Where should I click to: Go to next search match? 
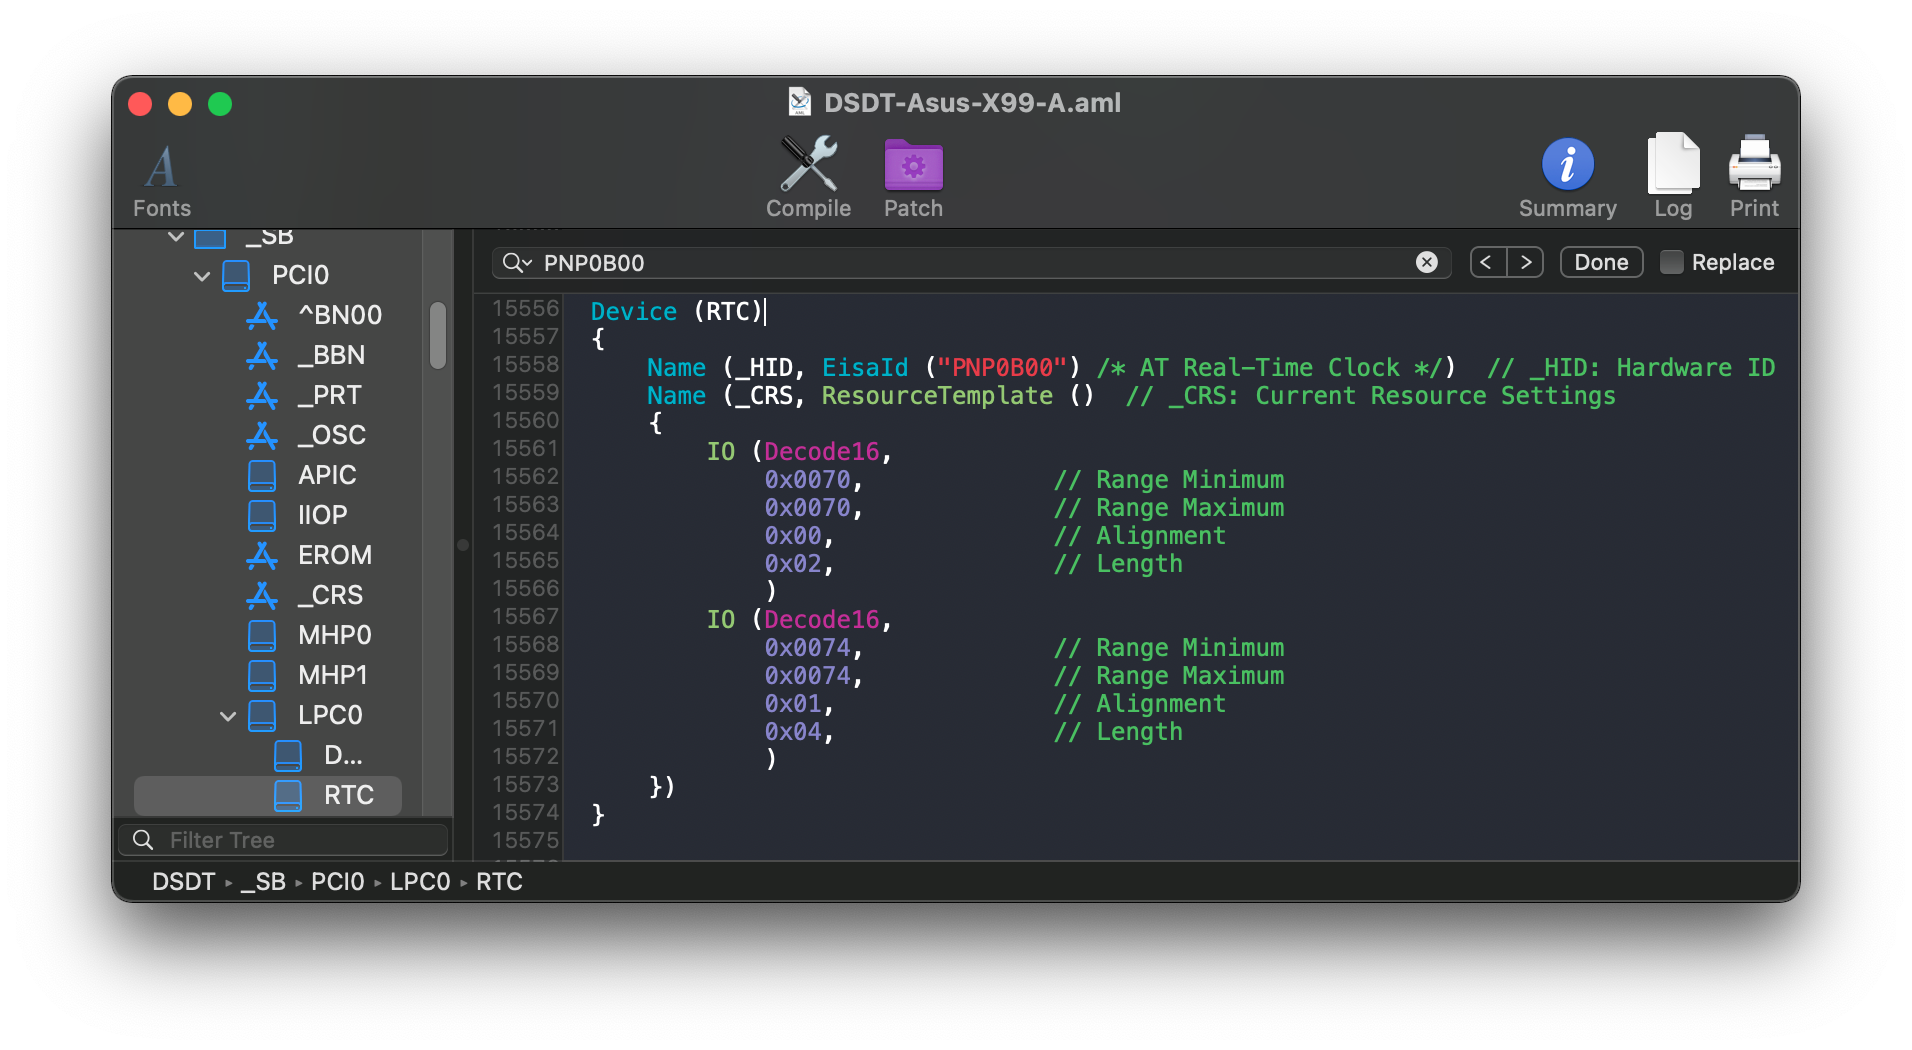1525,262
